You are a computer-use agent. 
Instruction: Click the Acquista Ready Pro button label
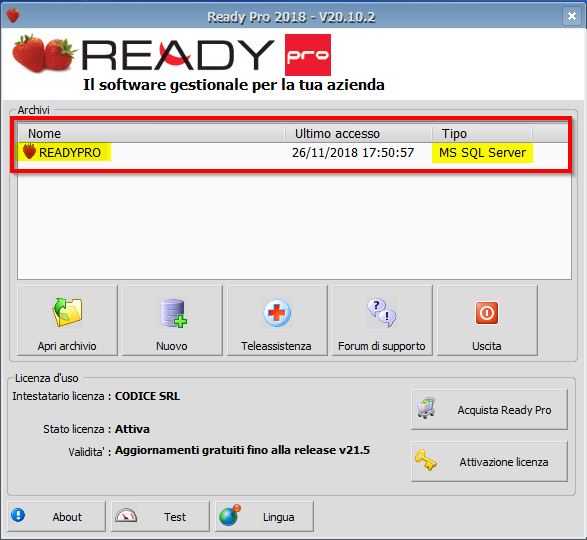[x=504, y=410]
